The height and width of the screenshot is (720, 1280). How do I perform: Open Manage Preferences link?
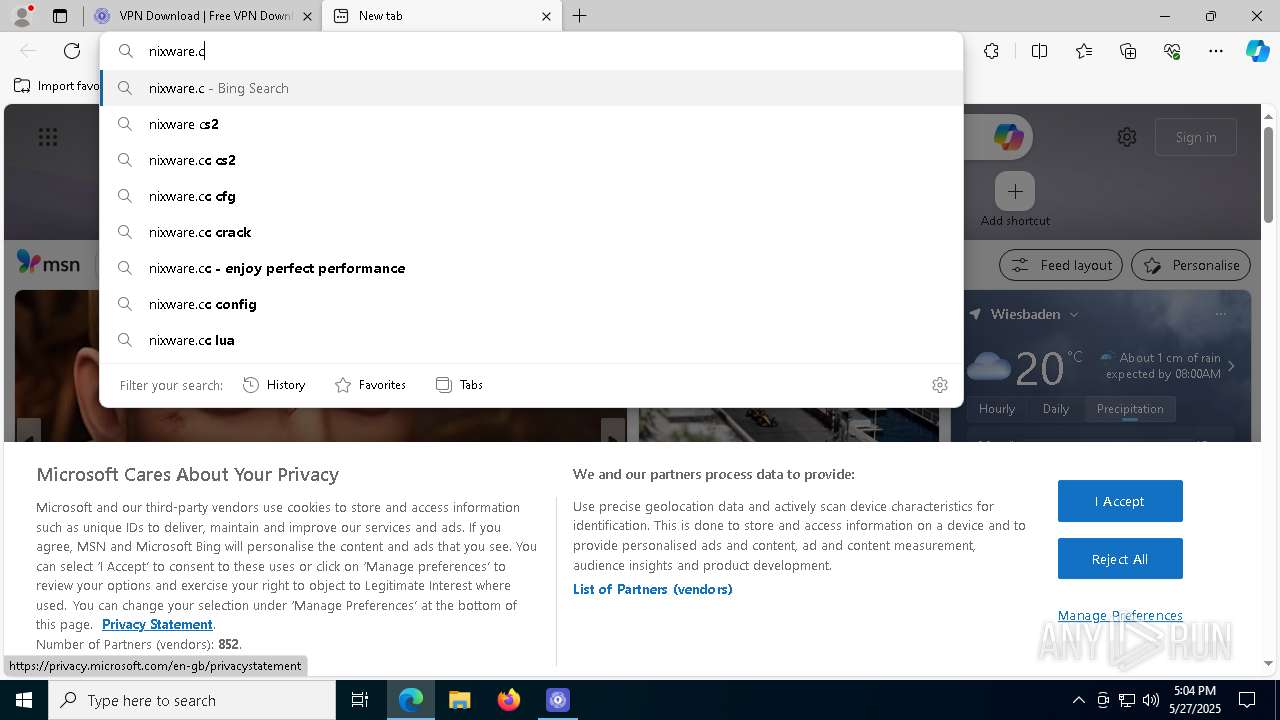coord(1120,615)
